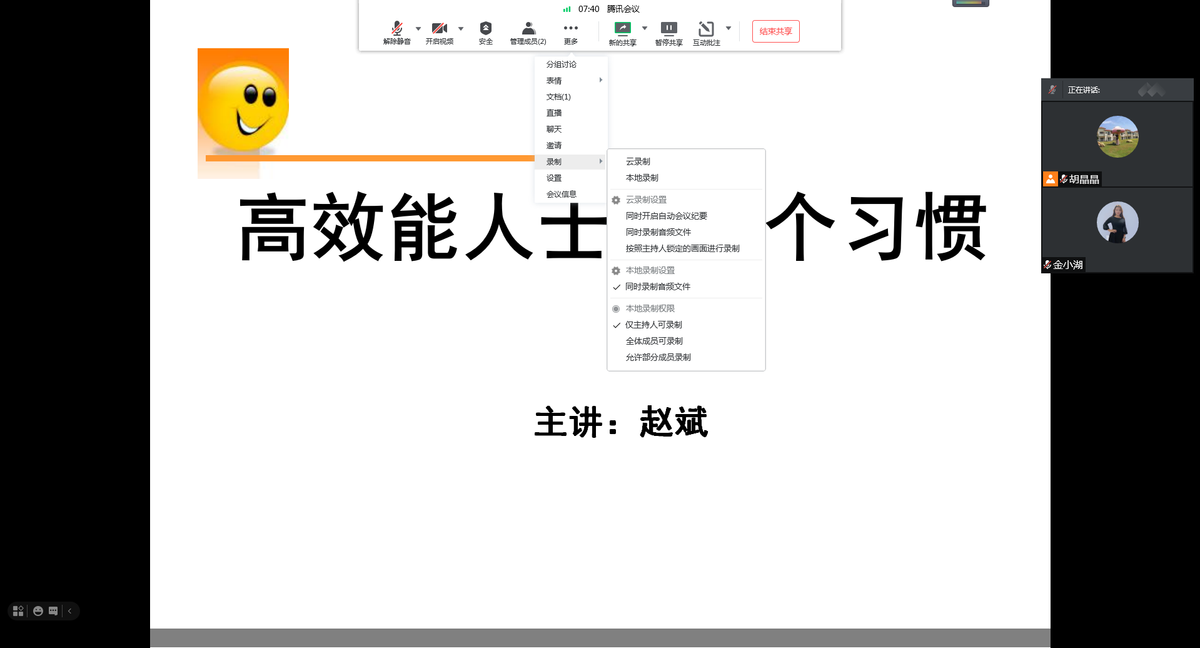Collapse the floating toolbar with left chevron
This screenshot has height=648, width=1200.
click(70, 611)
